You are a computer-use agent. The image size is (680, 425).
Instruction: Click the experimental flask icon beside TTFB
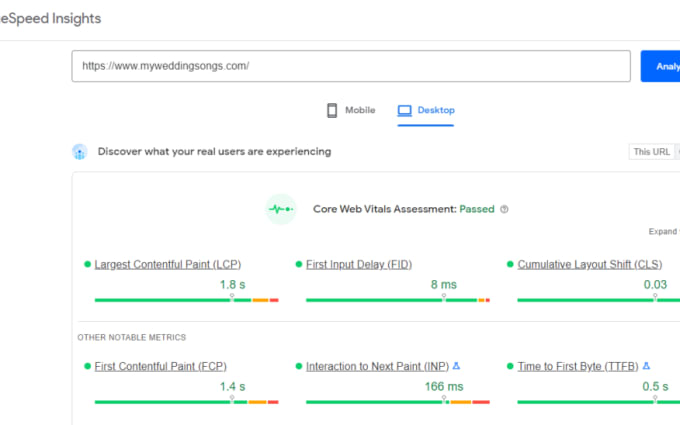(646, 366)
